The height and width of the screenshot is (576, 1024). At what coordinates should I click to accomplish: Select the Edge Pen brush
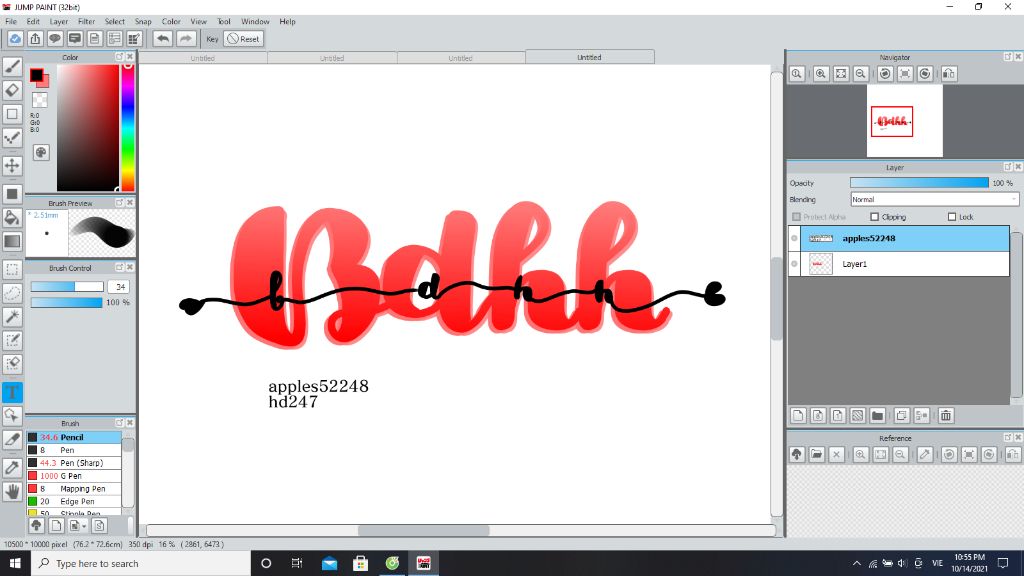coord(74,502)
